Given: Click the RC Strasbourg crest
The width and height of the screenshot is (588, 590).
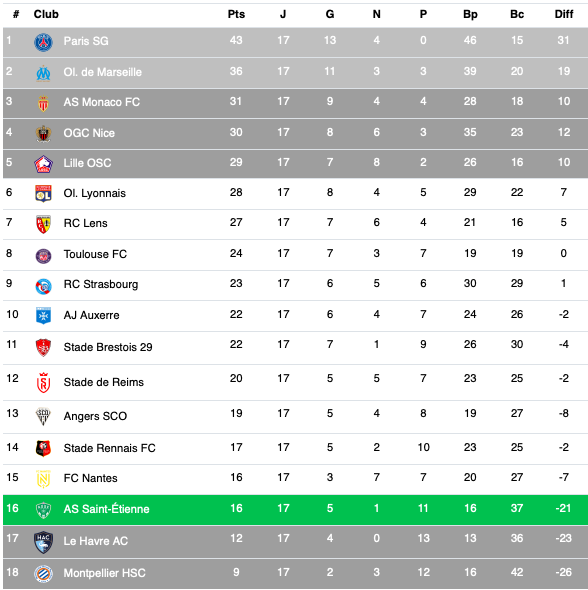Looking at the screenshot, I should [43, 287].
